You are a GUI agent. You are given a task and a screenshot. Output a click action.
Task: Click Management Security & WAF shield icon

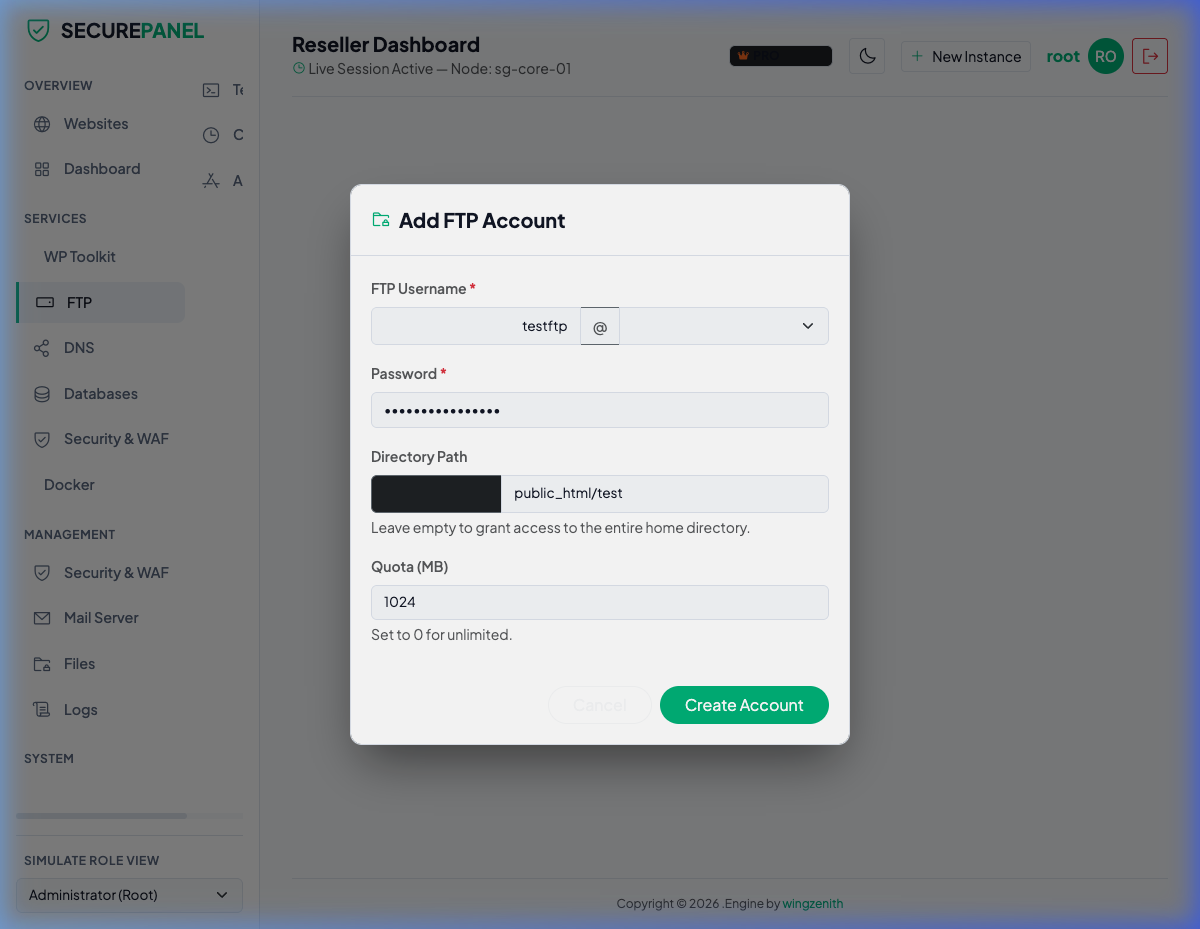(x=42, y=573)
